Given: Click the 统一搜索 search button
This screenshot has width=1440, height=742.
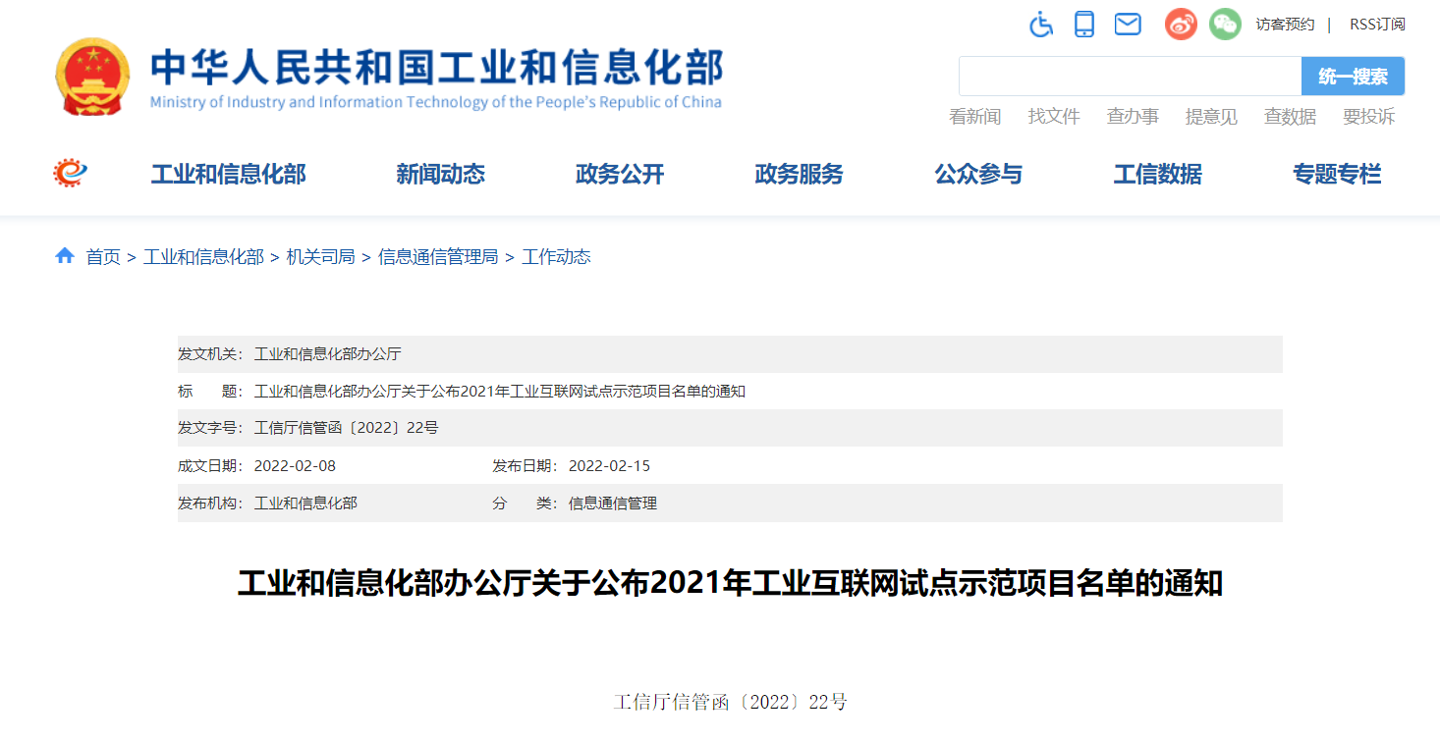Looking at the screenshot, I should pos(1353,76).
